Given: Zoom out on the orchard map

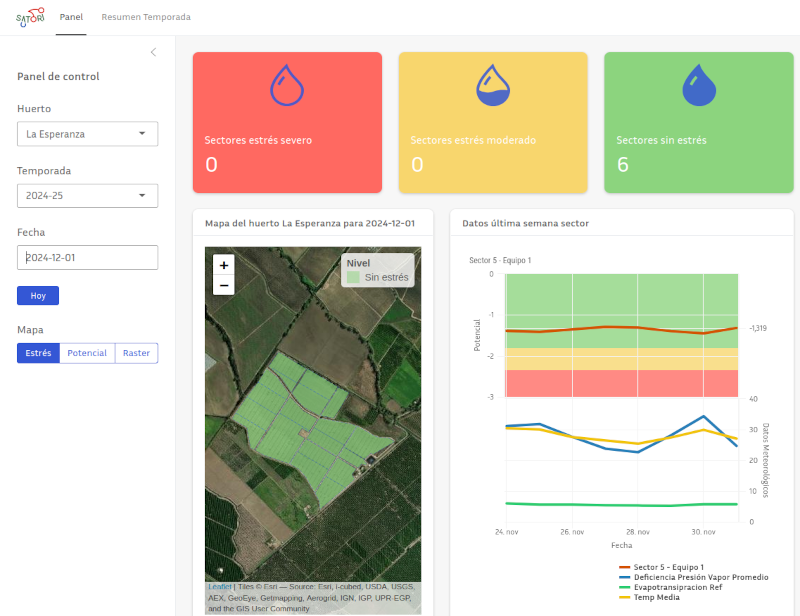Looking at the screenshot, I should click(x=224, y=286).
